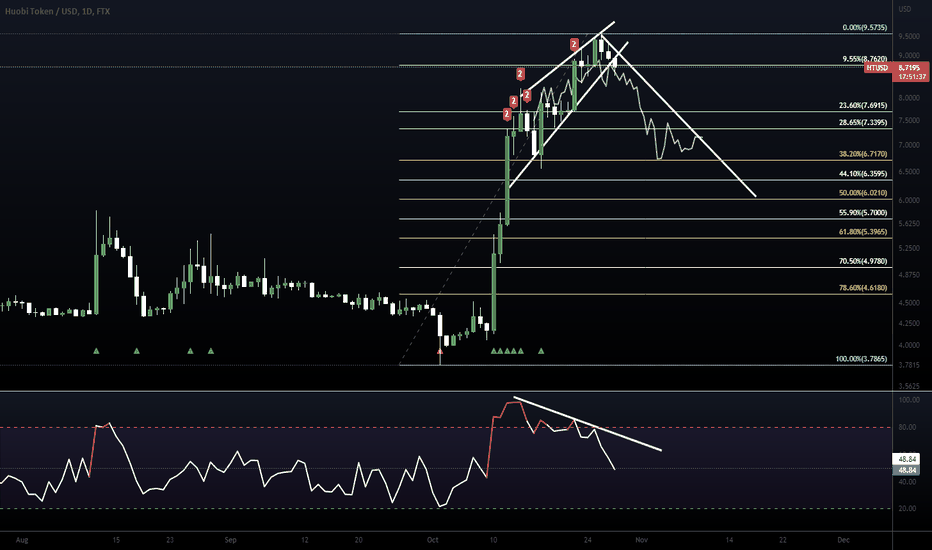Click the white 48.84 RSI value label
Viewport: 932px width, 550px height.
[x=906, y=459]
